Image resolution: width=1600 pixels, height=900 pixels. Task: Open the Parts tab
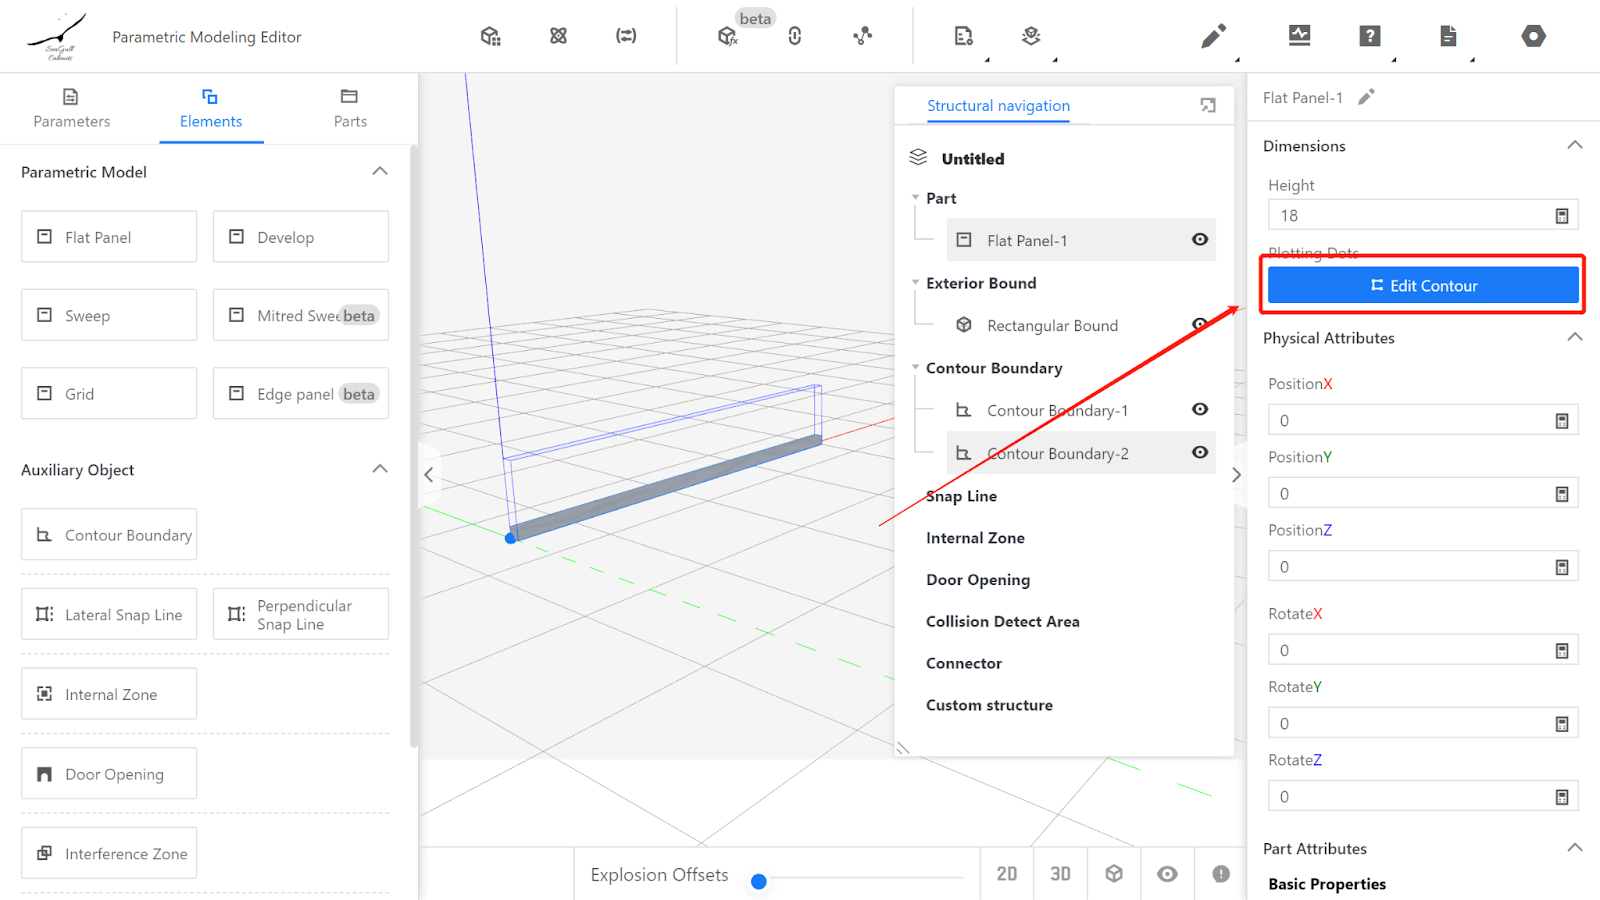(x=350, y=108)
